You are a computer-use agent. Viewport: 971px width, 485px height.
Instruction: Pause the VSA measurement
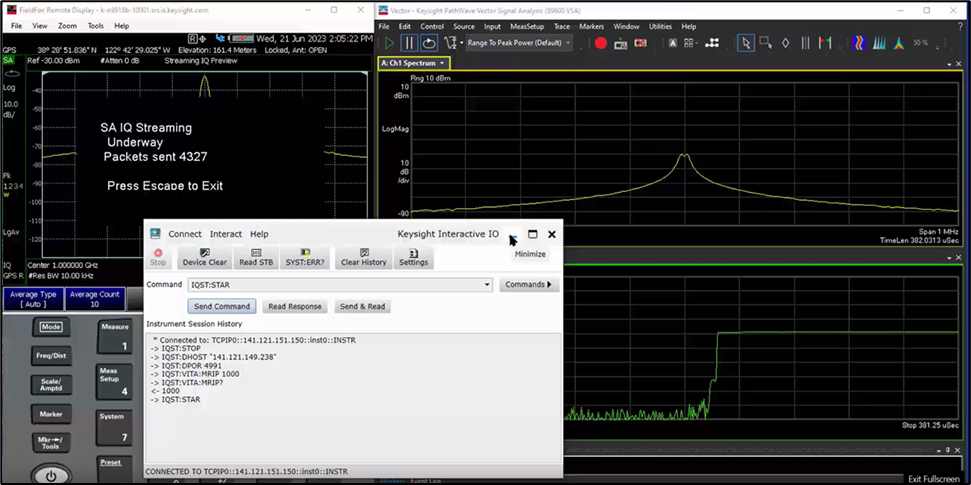point(409,43)
